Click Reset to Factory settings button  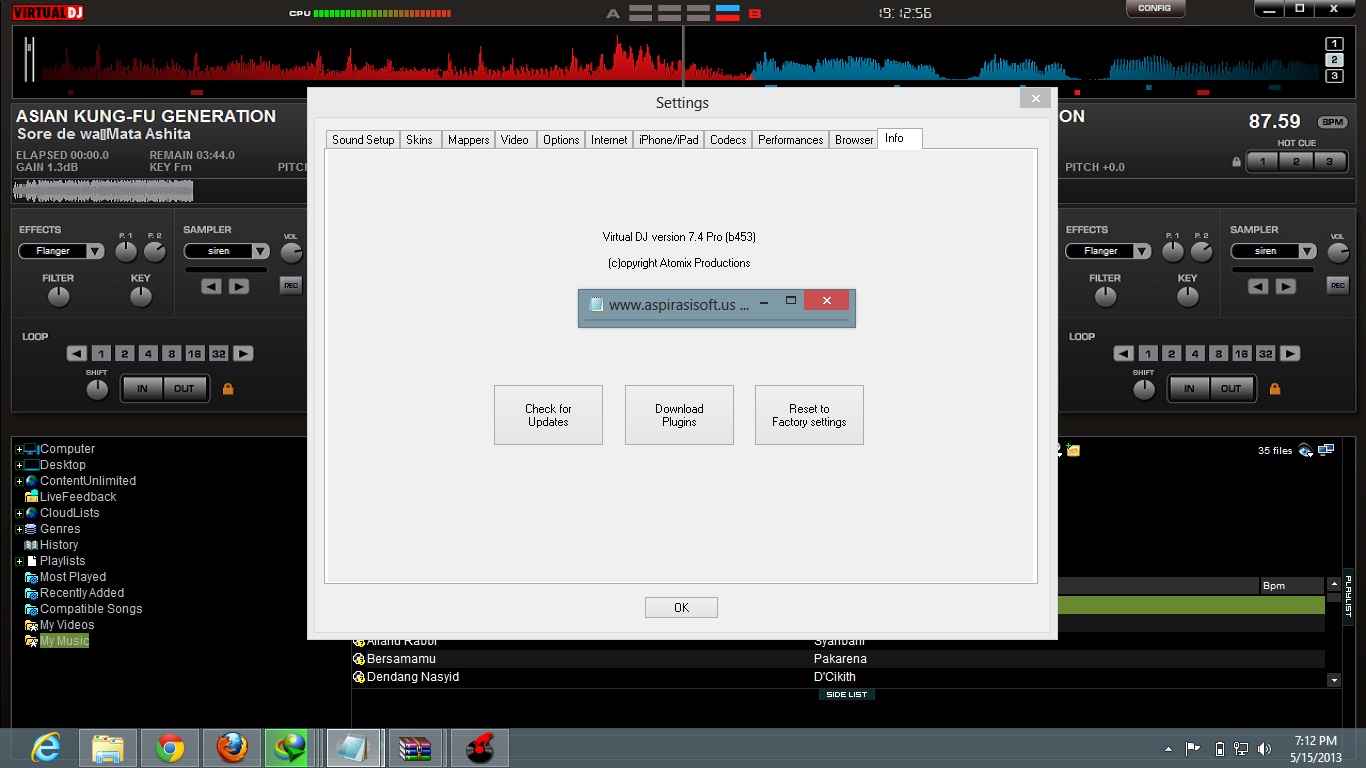[809, 415]
